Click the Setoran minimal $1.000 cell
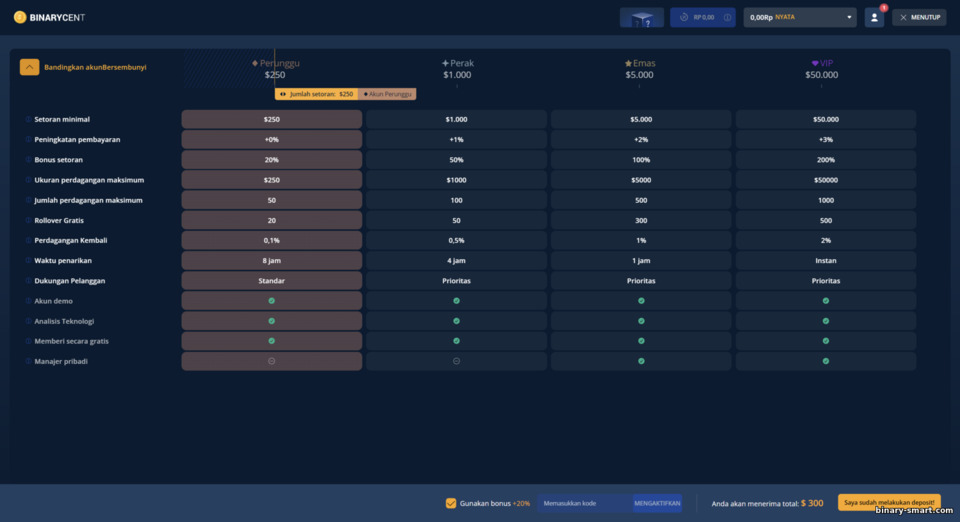The image size is (960, 522). [456, 119]
